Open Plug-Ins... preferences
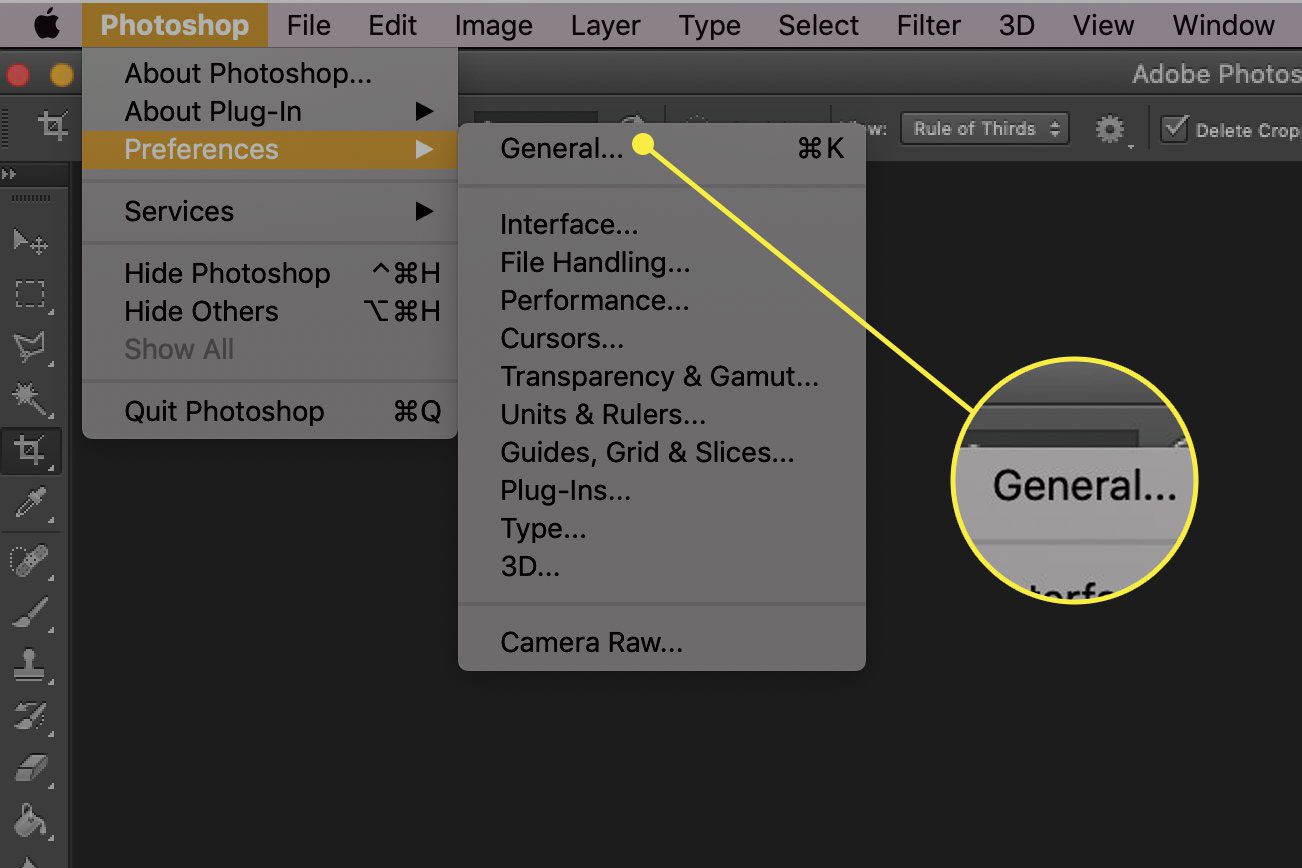This screenshot has width=1302, height=868. [x=661, y=490]
